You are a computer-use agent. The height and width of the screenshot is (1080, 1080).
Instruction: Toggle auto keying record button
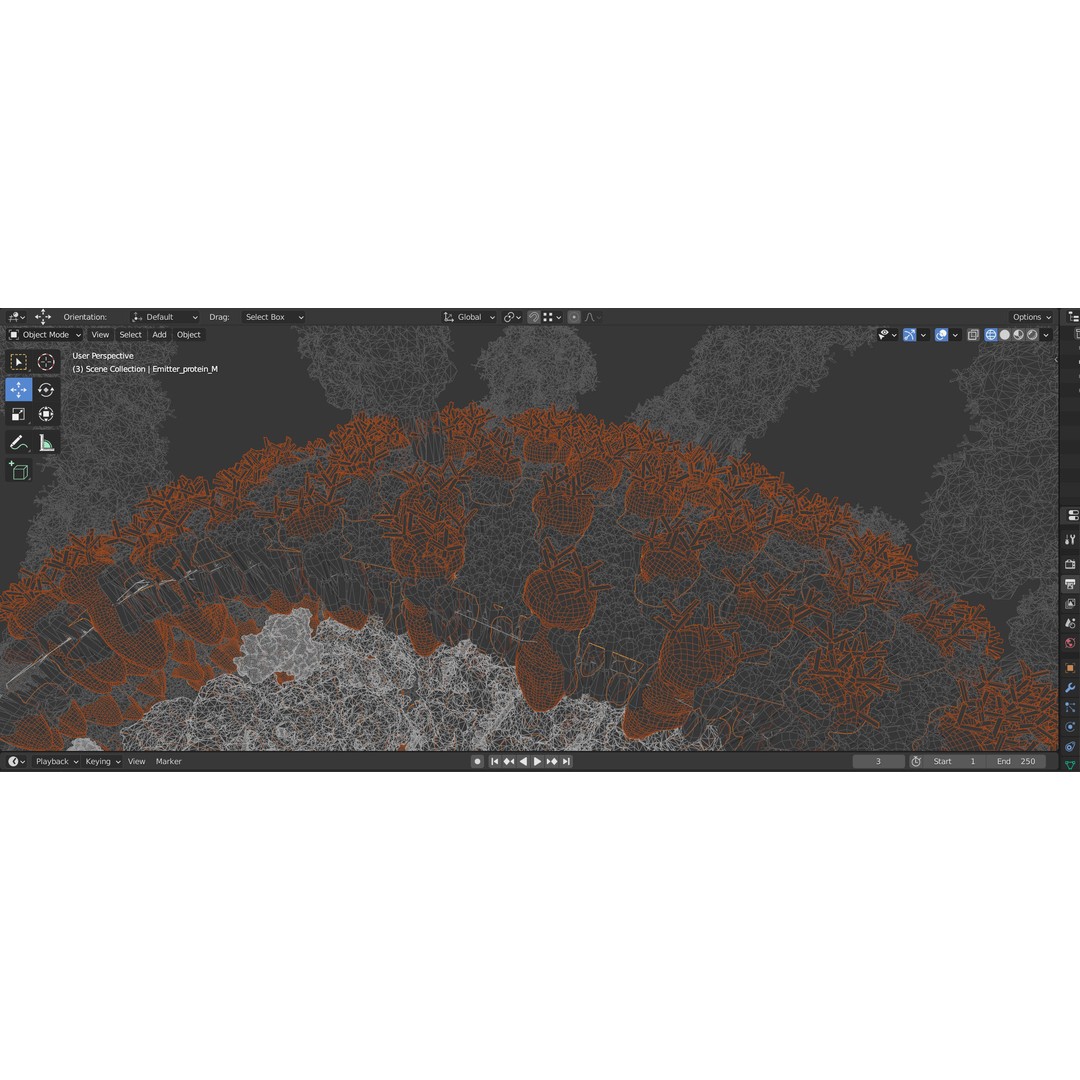point(477,761)
